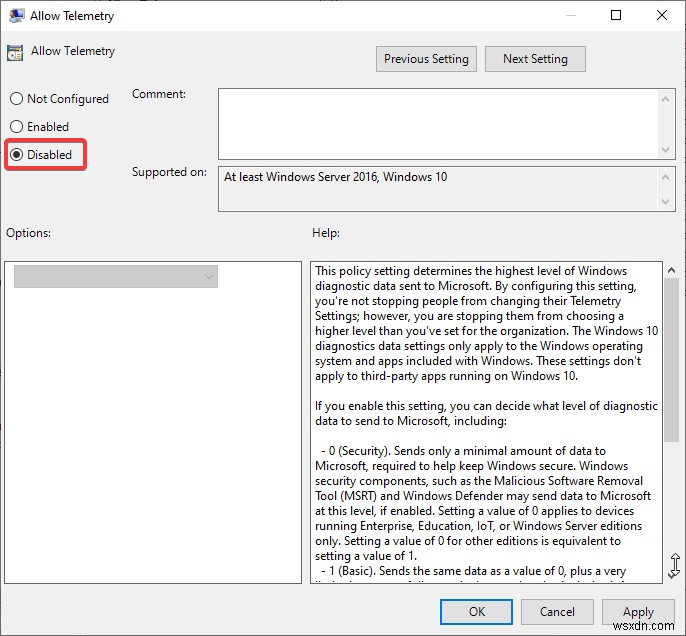Image resolution: width=686 pixels, height=636 pixels.
Task: Confirm with the OK button
Action: (x=476, y=612)
